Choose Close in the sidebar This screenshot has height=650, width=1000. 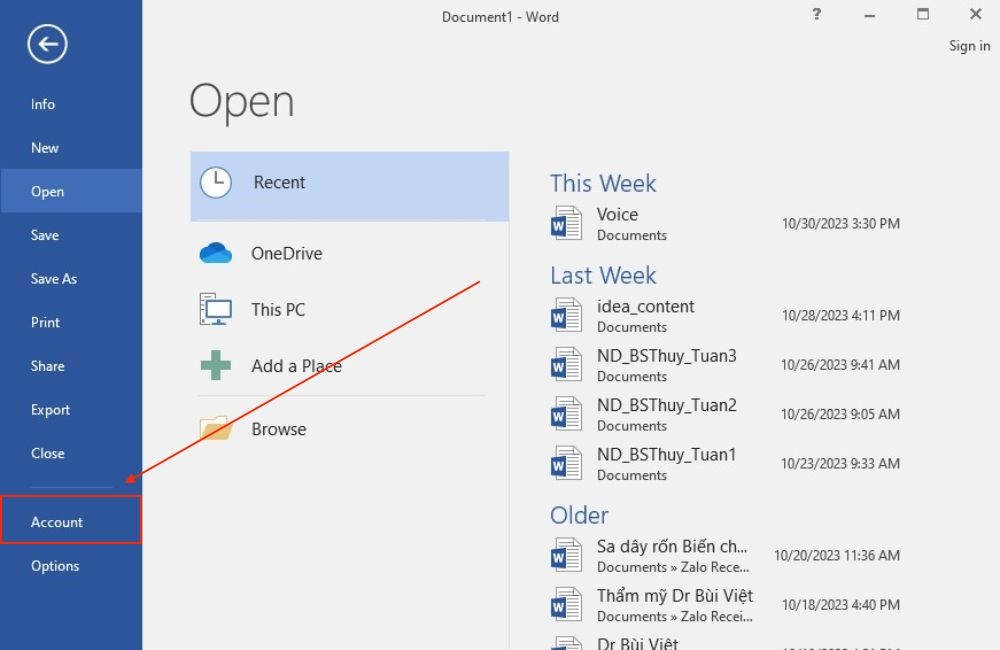click(71, 453)
